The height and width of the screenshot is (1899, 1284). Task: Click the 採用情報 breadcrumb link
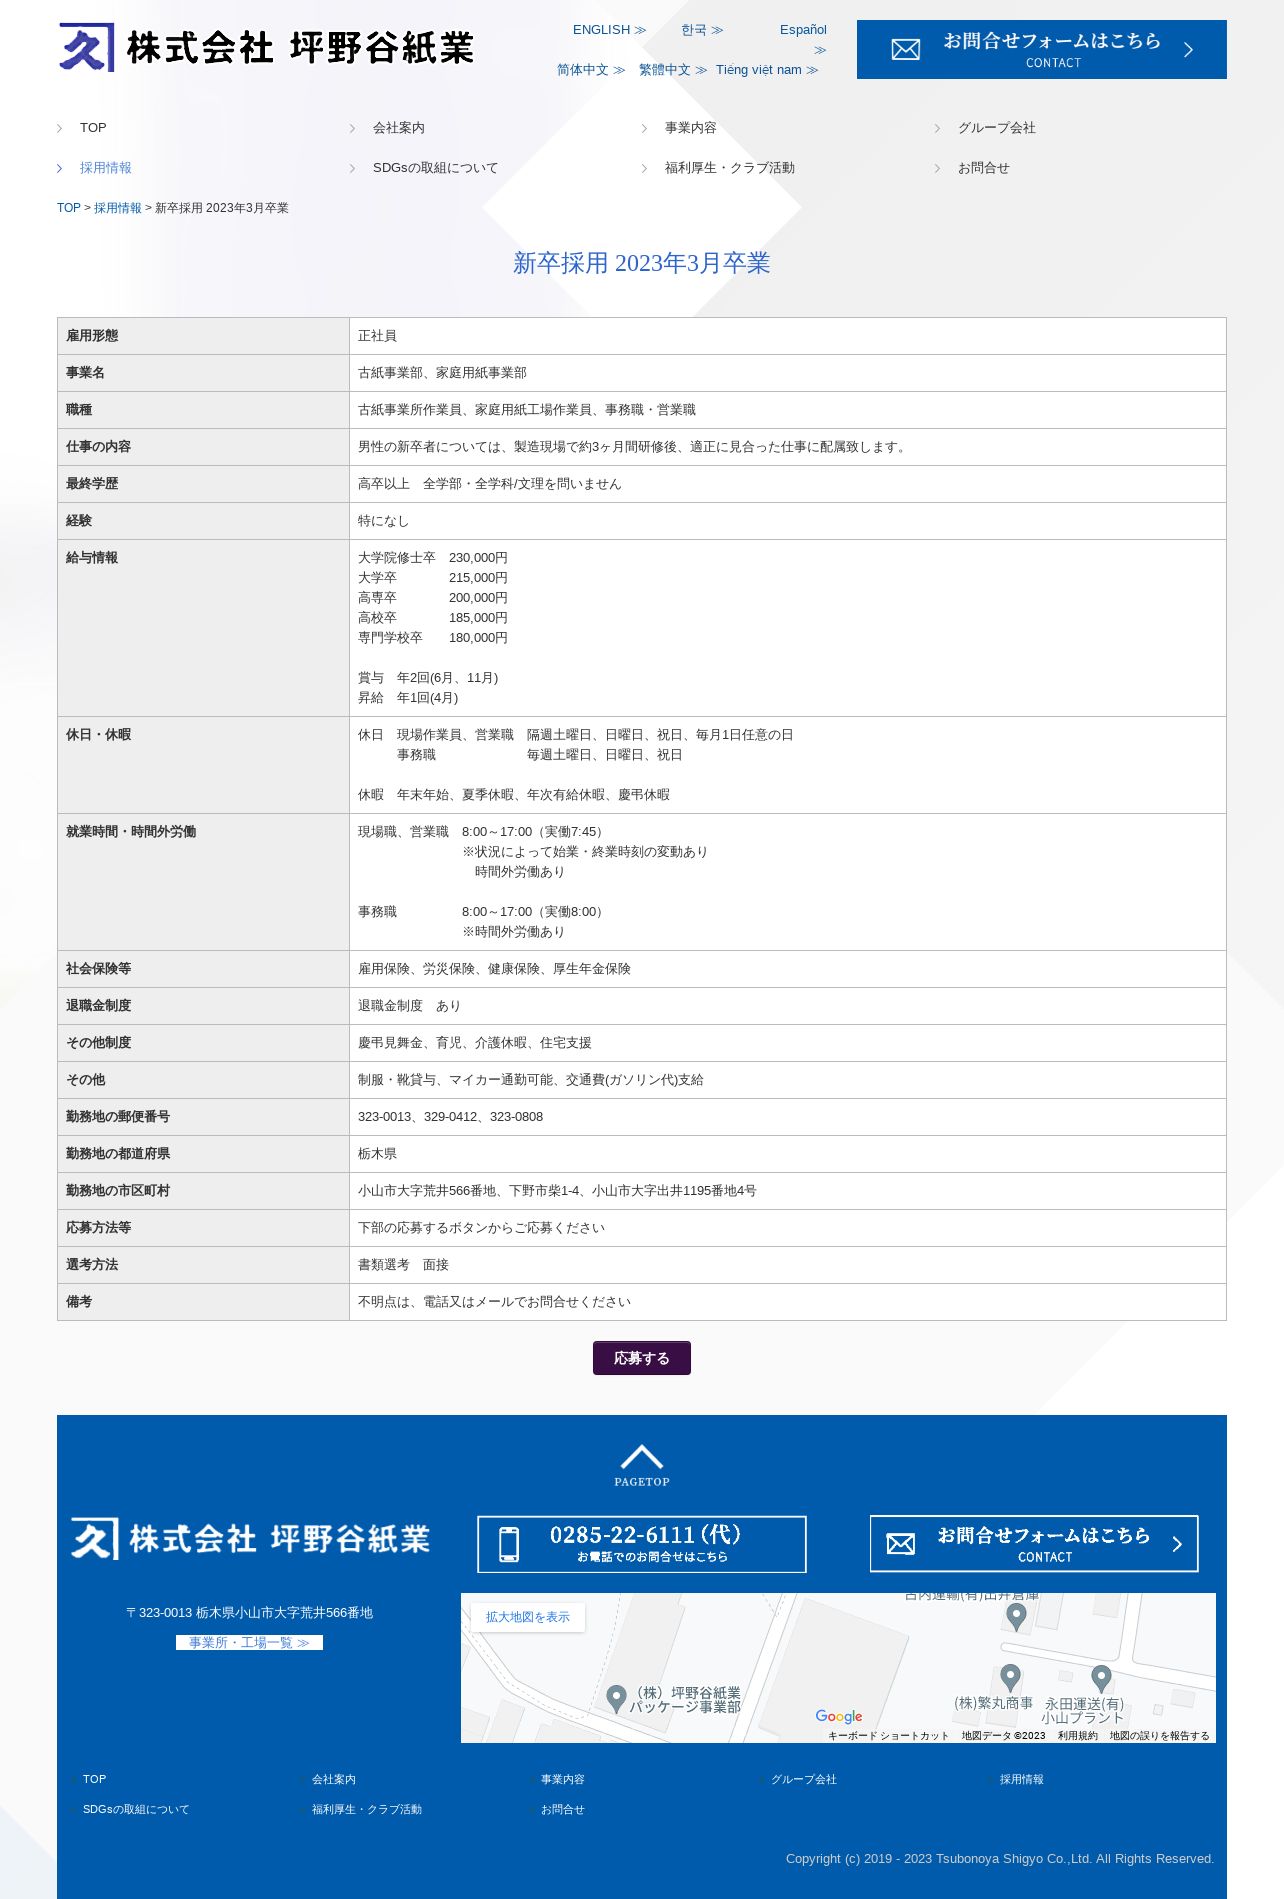118,208
